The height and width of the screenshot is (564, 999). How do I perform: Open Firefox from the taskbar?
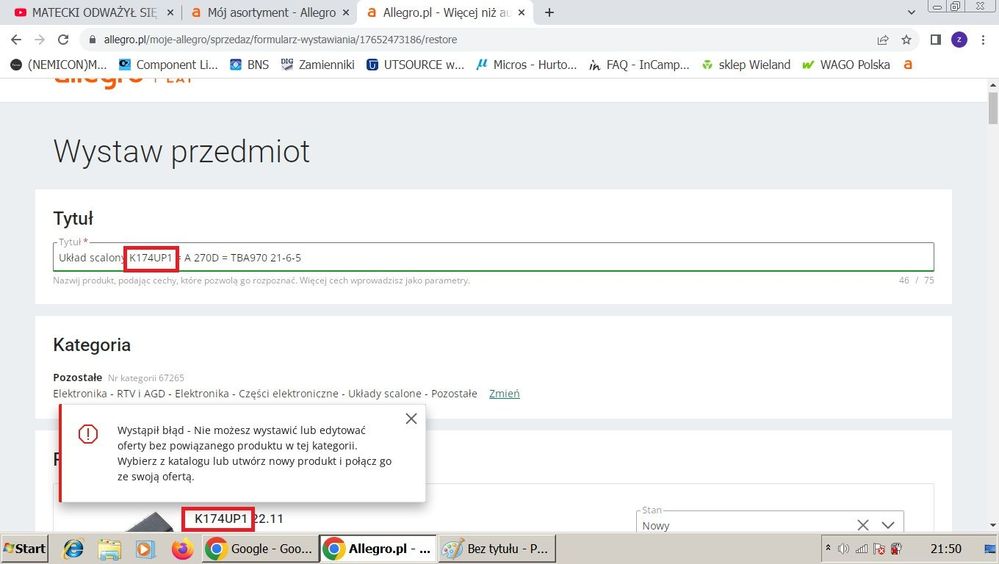coord(181,549)
